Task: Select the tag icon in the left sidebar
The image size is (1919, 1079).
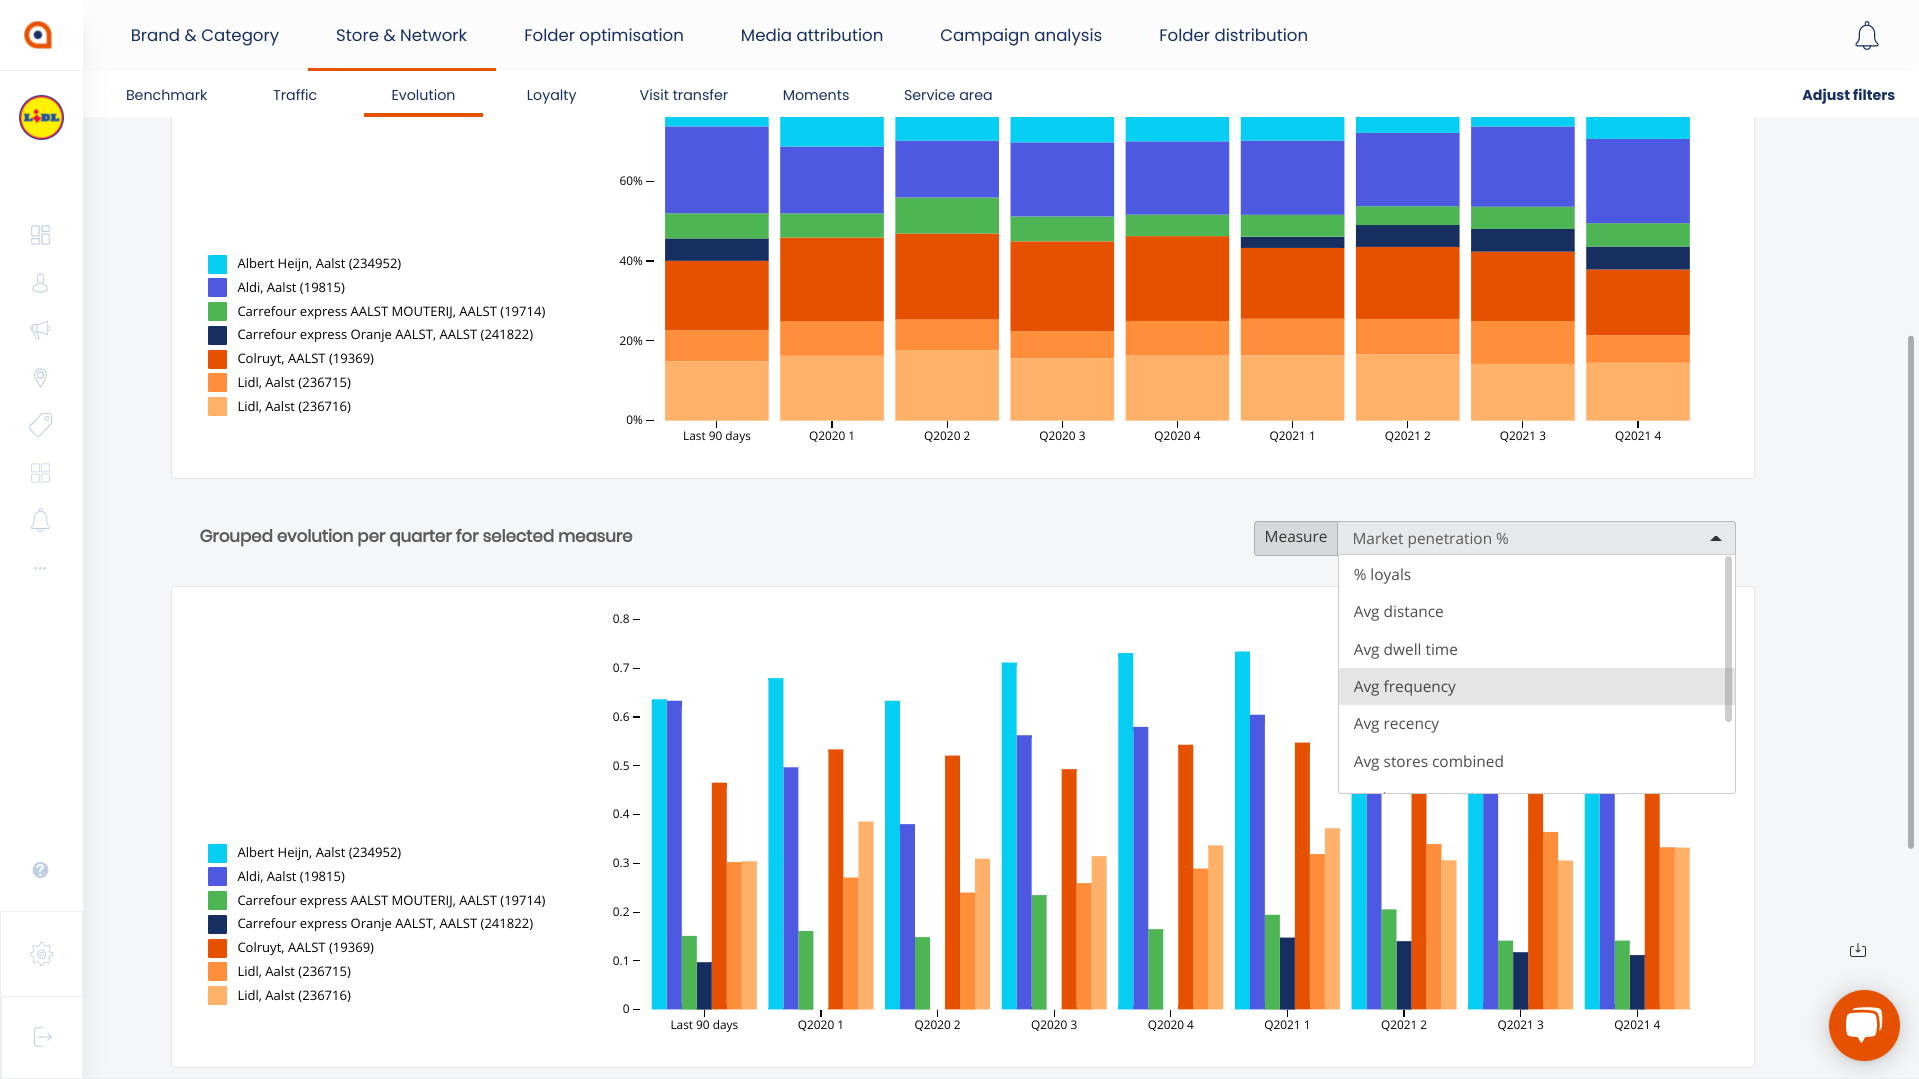Action: [40, 425]
